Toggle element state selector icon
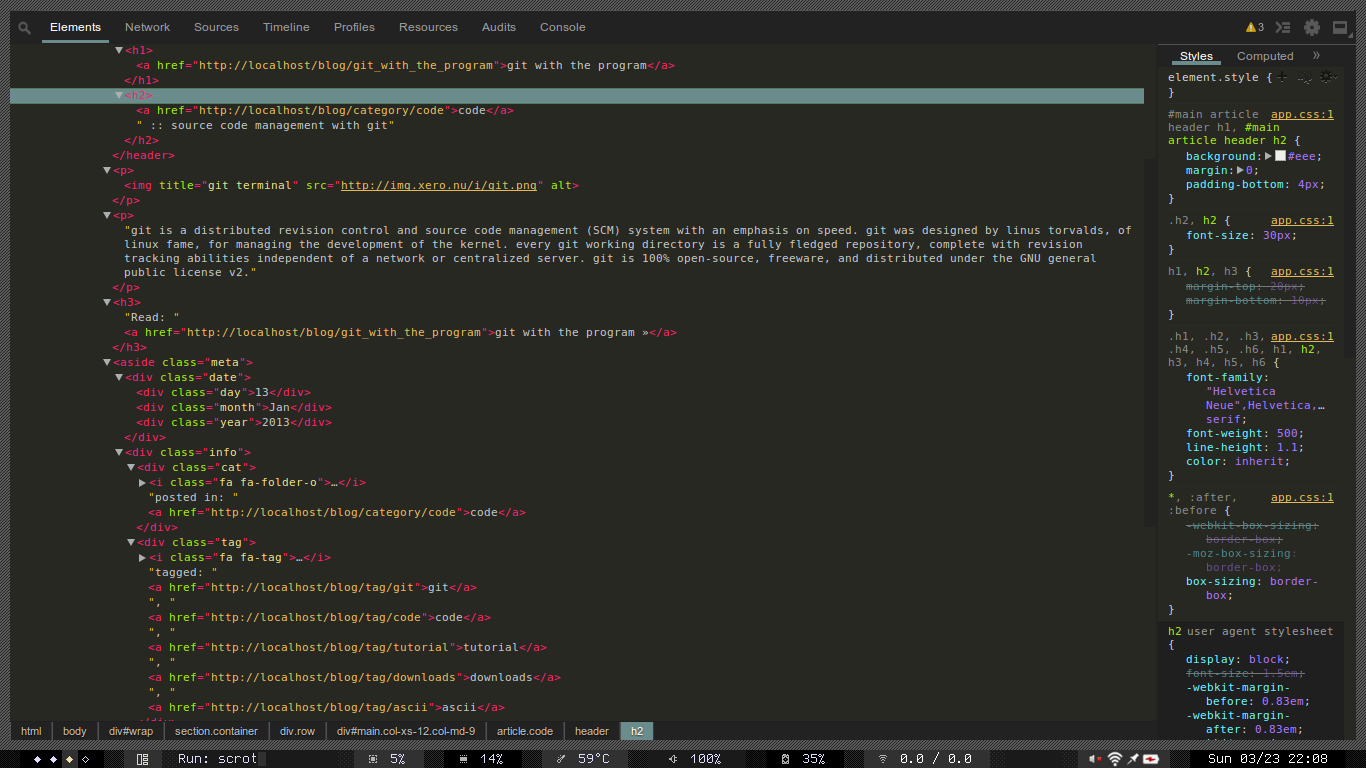 point(1305,77)
